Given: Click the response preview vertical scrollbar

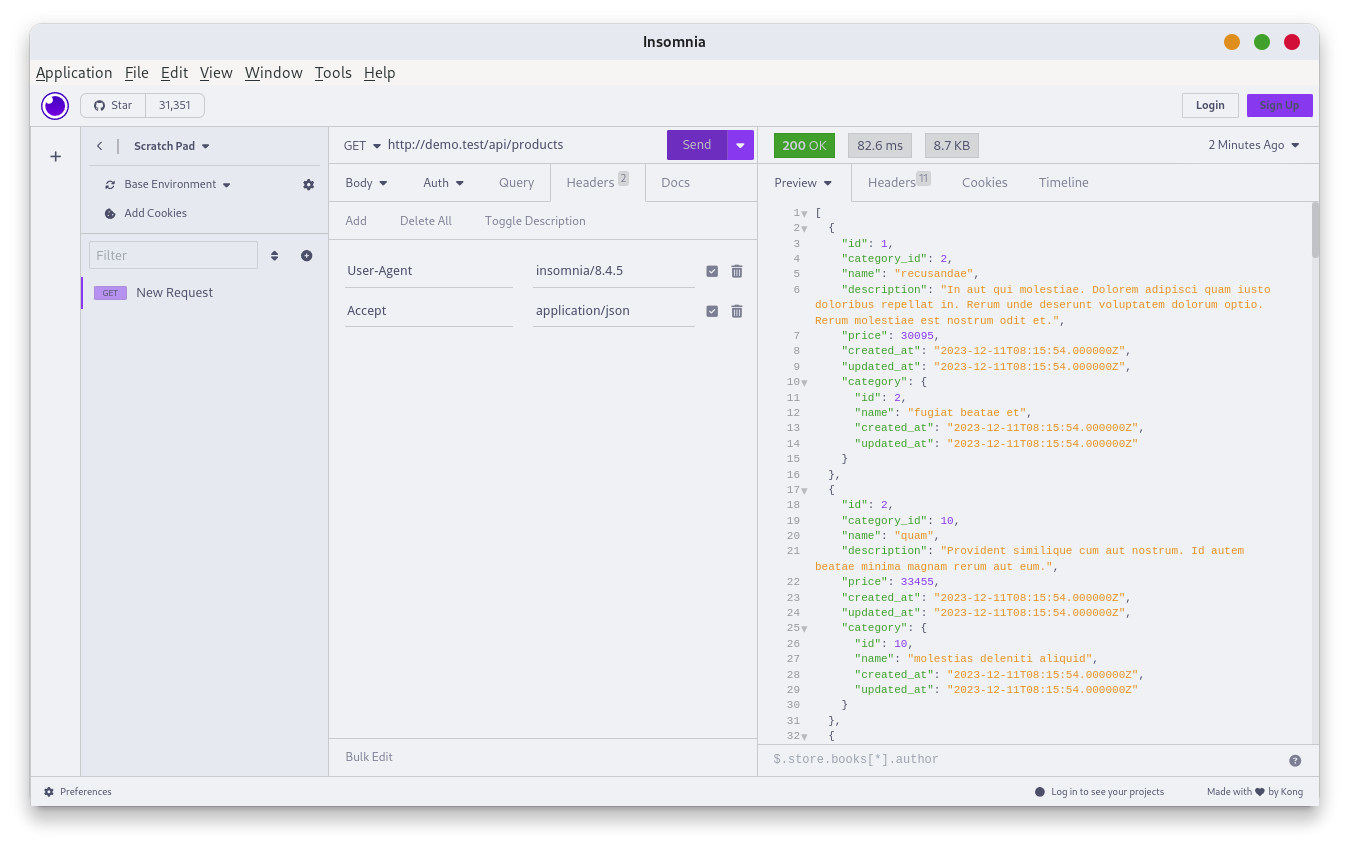Looking at the screenshot, I should (1314, 230).
